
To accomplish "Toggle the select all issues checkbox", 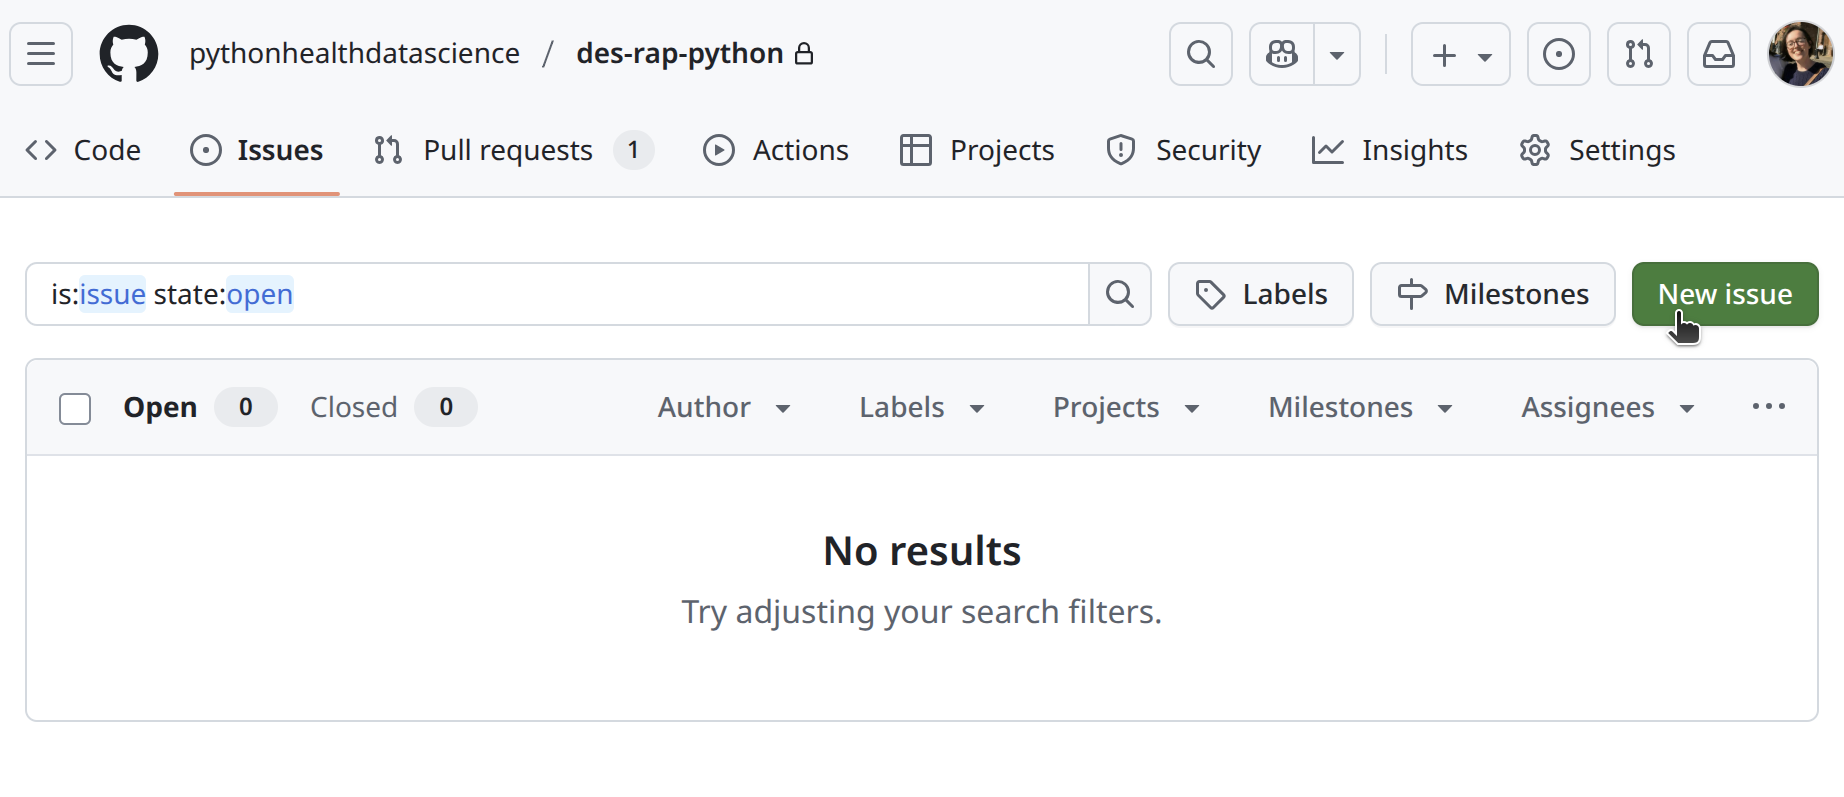I will click(75, 408).
